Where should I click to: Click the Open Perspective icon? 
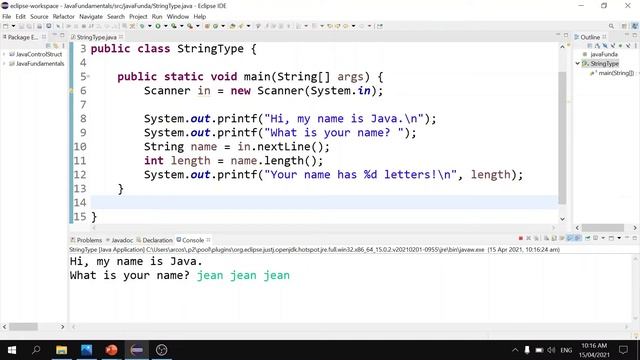coord(624,26)
